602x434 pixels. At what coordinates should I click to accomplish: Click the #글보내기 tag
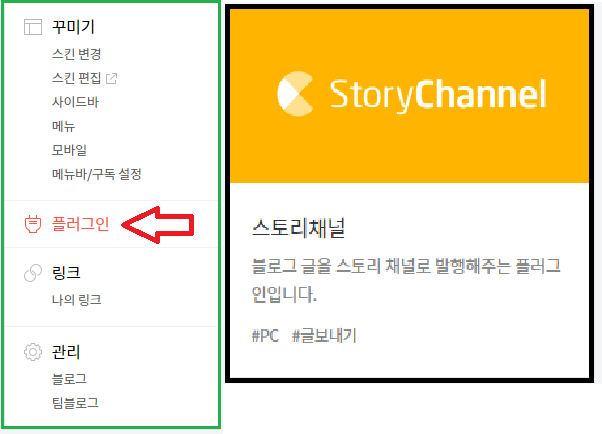pyautogui.click(x=324, y=336)
